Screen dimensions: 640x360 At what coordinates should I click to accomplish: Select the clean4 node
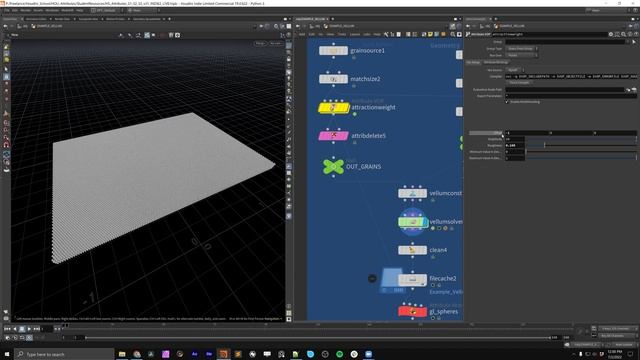412,250
